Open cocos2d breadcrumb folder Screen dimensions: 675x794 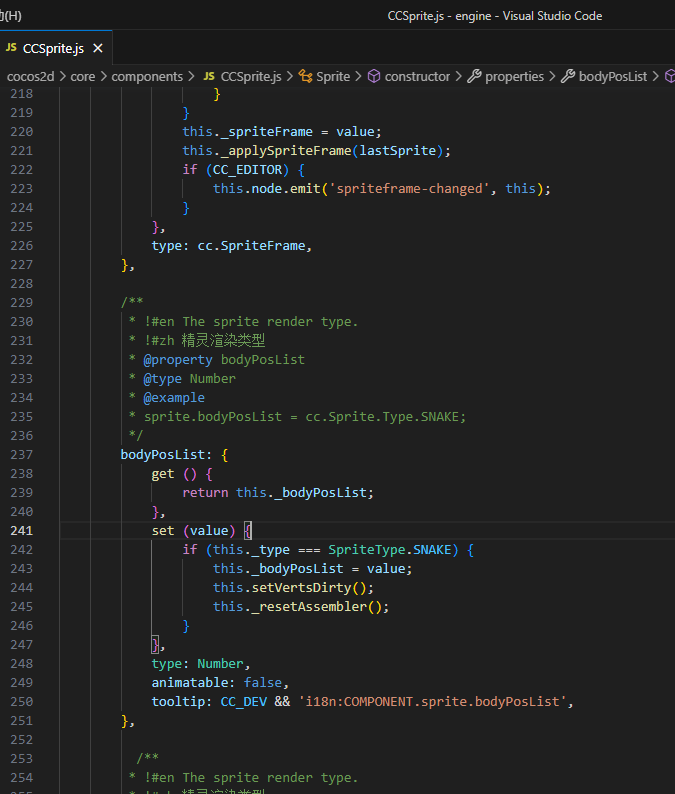(x=30, y=76)
